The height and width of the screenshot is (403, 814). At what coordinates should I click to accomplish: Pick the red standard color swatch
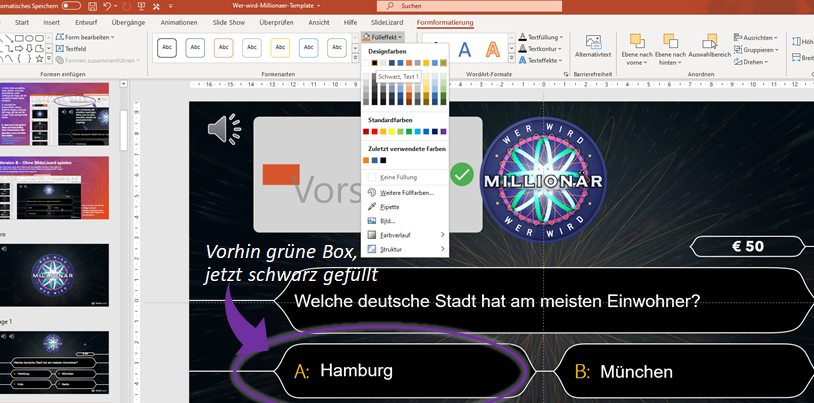374,131
